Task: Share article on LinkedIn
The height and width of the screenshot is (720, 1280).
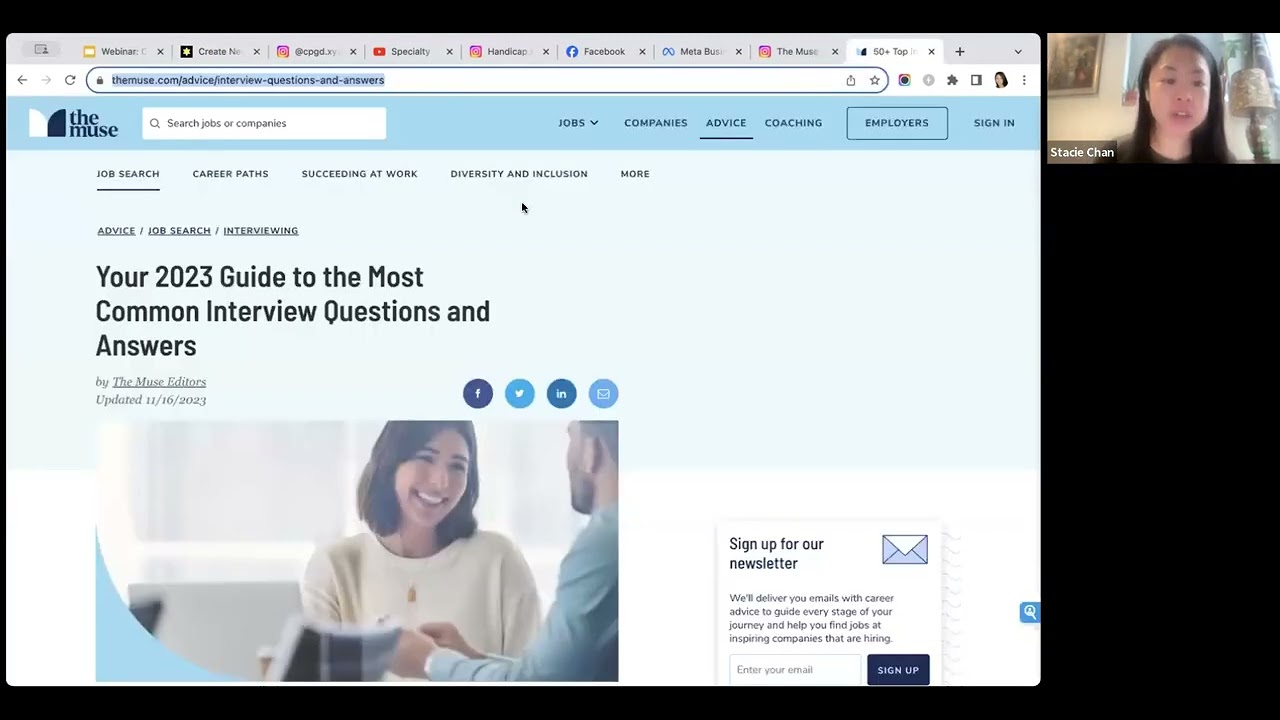Action: [561, 394]
